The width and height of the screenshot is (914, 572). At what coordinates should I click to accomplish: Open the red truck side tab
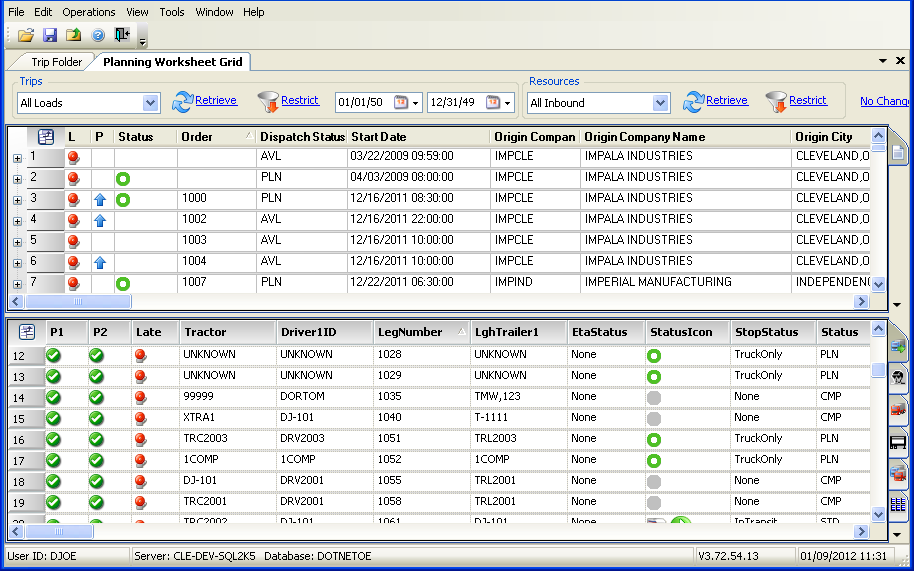pyautogui.click(x=898, y=409)
